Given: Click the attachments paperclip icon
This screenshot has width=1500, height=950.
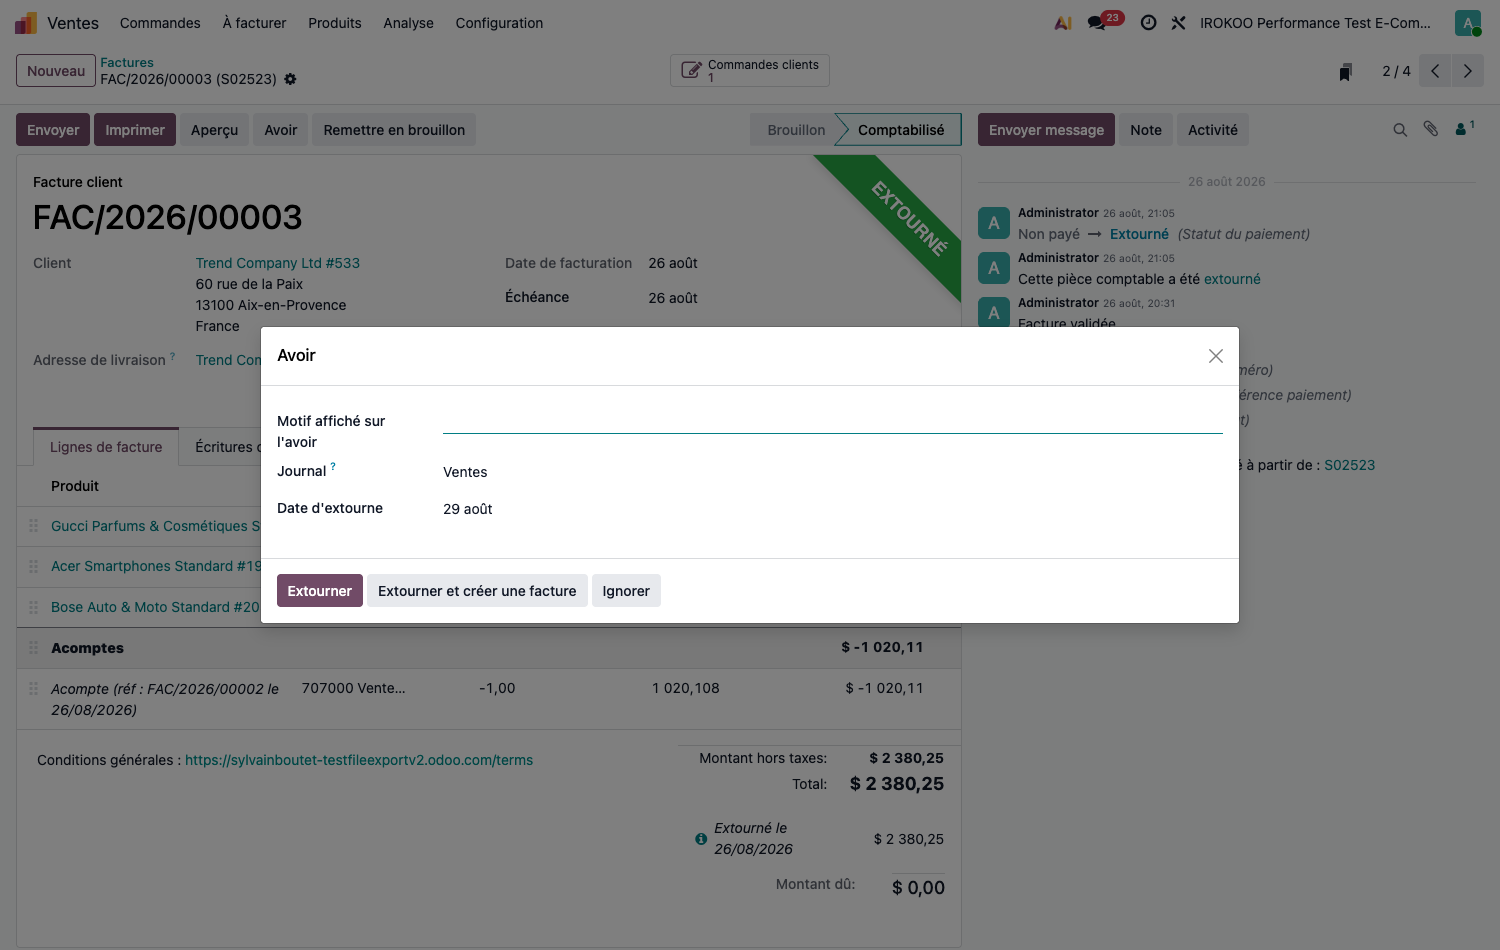Looking at the screenshot, I should click(1431, 129).
